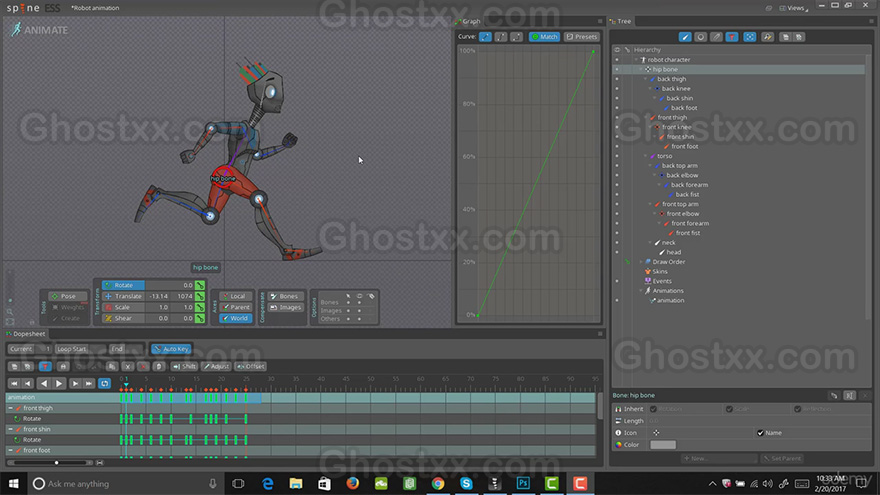
Task: Select the Rotate transform tool
Action: (x=123, y=285)
